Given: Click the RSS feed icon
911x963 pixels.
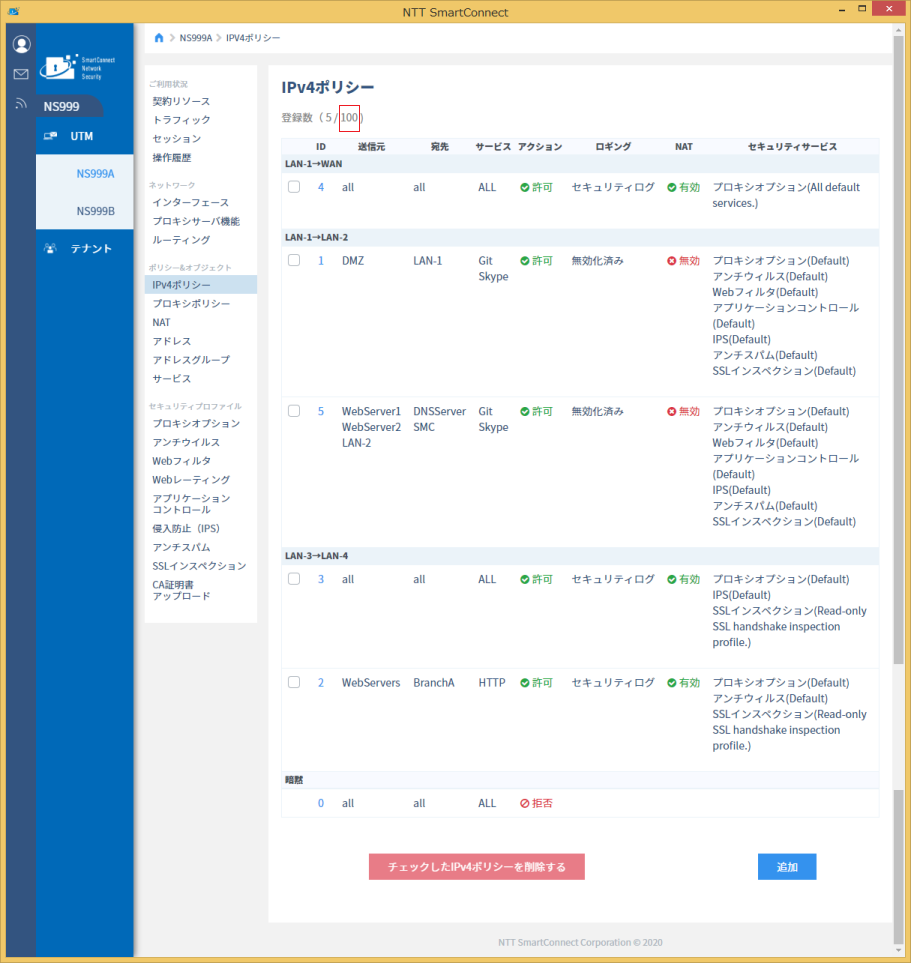Looking at the screenshot, I should pyautogui.click(x=21, y=103).
